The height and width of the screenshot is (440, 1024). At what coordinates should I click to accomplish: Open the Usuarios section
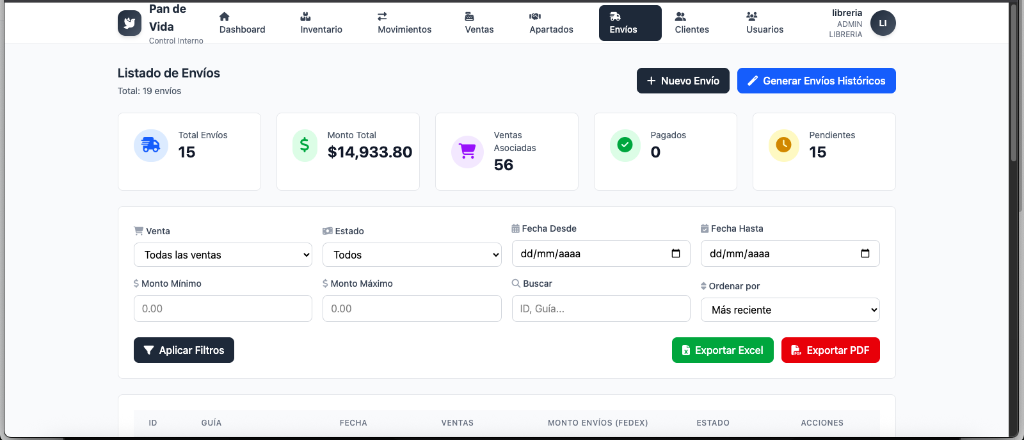pos(765,23)
